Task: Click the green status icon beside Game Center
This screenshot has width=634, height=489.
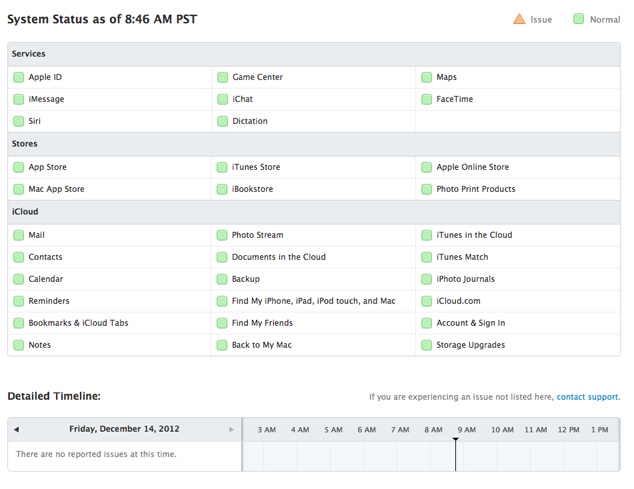Action: click(x=222, y=77)
